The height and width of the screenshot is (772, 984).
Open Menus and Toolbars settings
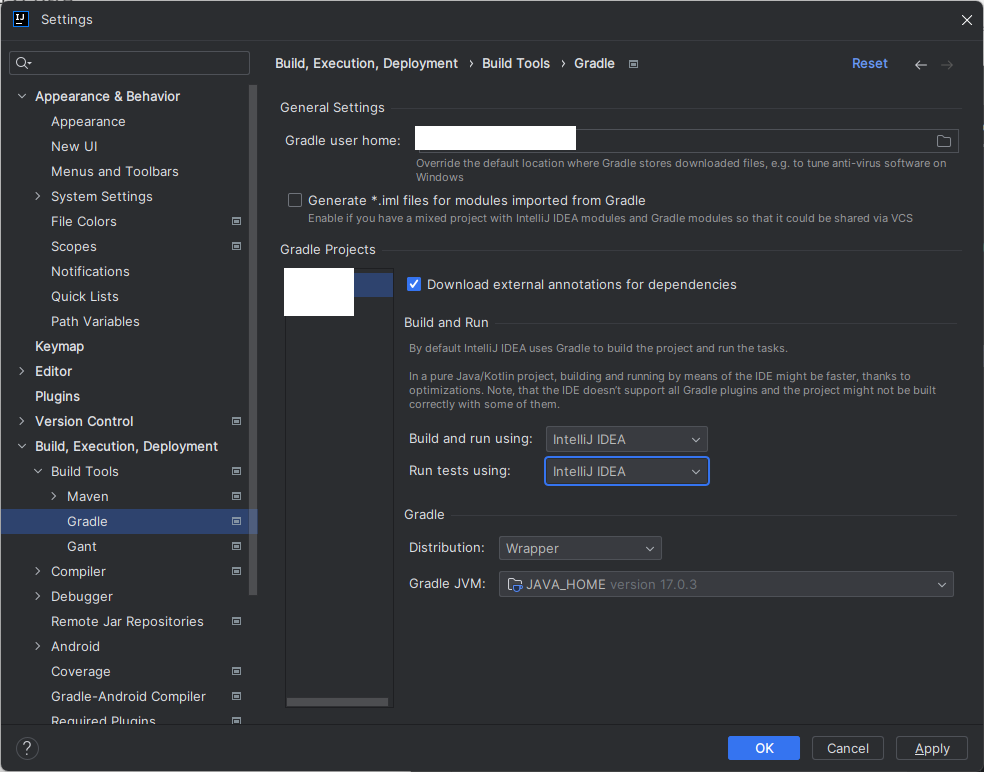tap(115, 171)
